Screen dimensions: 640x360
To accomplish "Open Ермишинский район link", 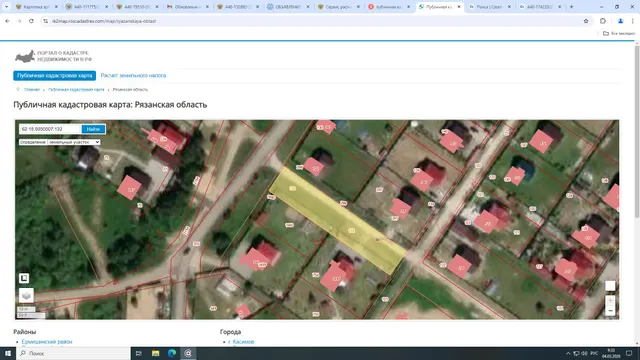I will pyautogui.click(x=47, y=342).
